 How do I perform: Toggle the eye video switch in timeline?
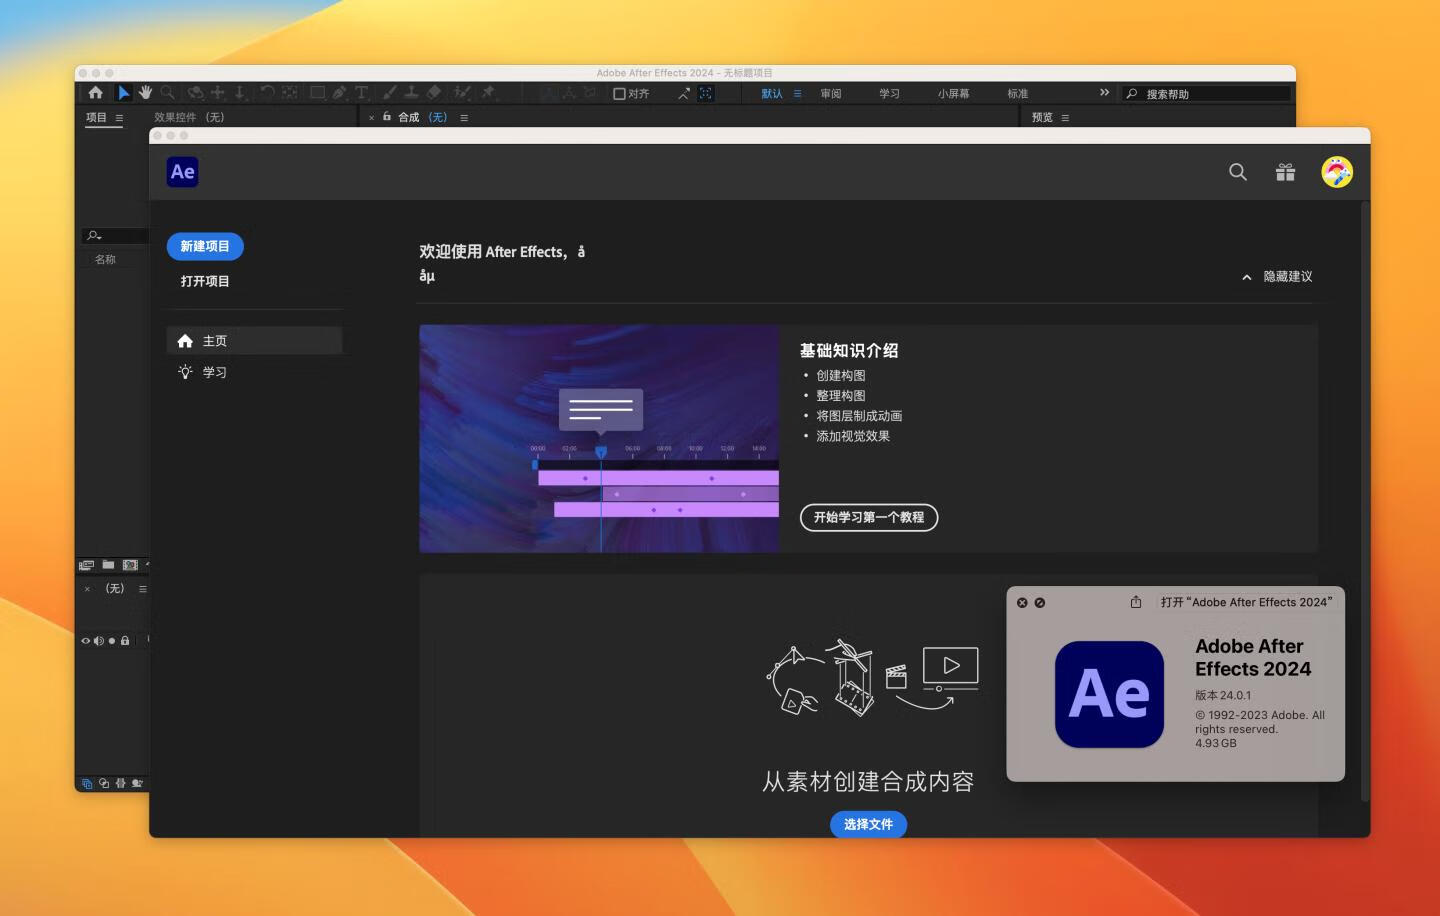tap(85, 641)
